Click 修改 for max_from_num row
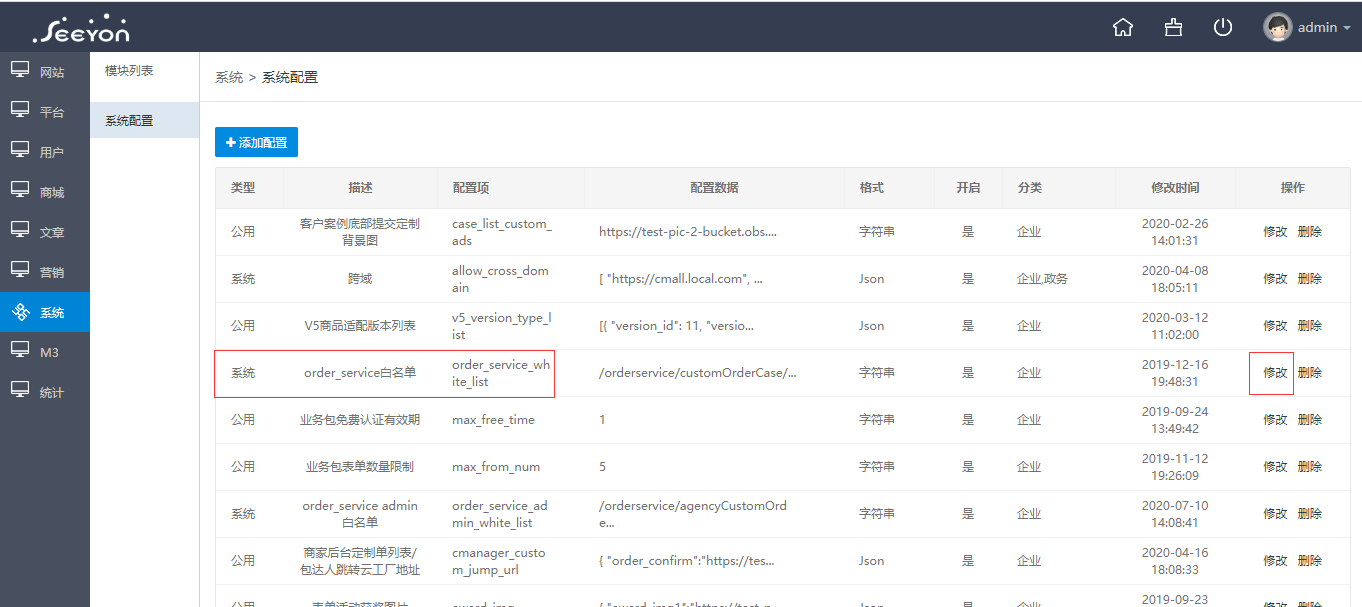This screenshot has height=607, width=1362. point(1275,466)
